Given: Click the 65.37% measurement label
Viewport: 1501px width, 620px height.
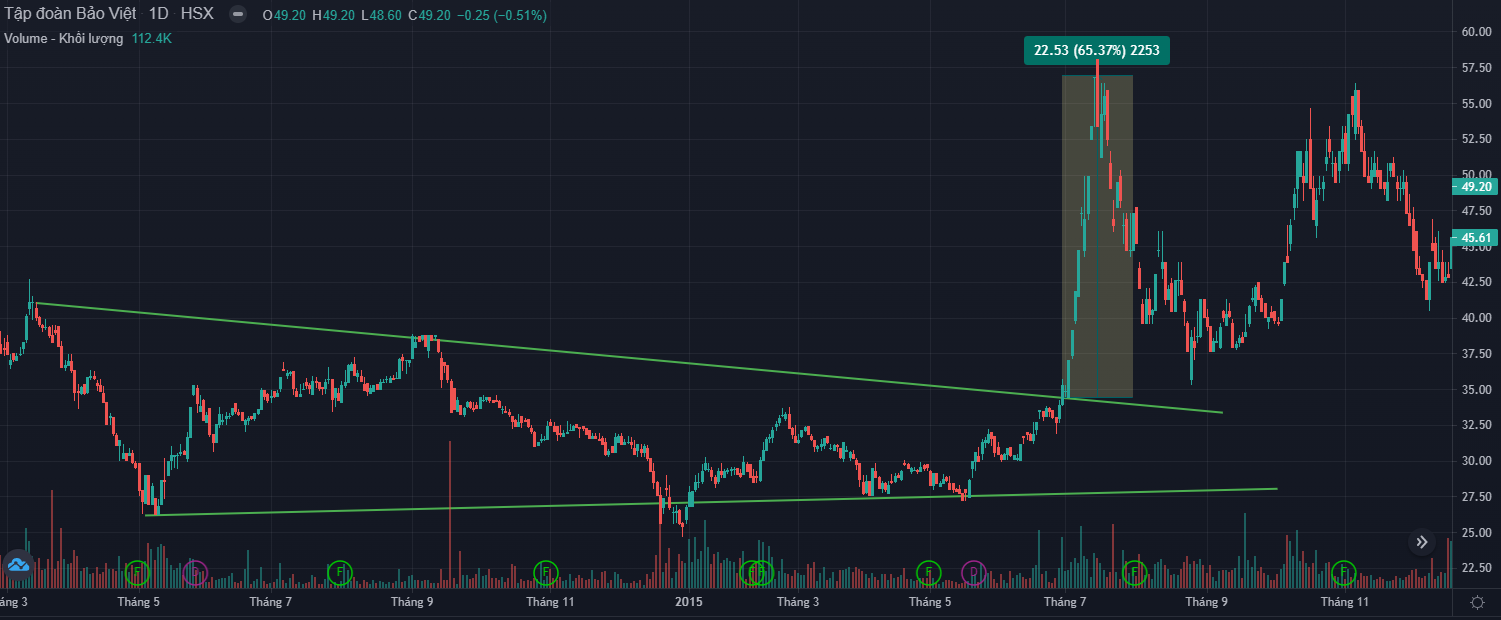Looking at the screenshot, I should click(x=1096, y=50).
